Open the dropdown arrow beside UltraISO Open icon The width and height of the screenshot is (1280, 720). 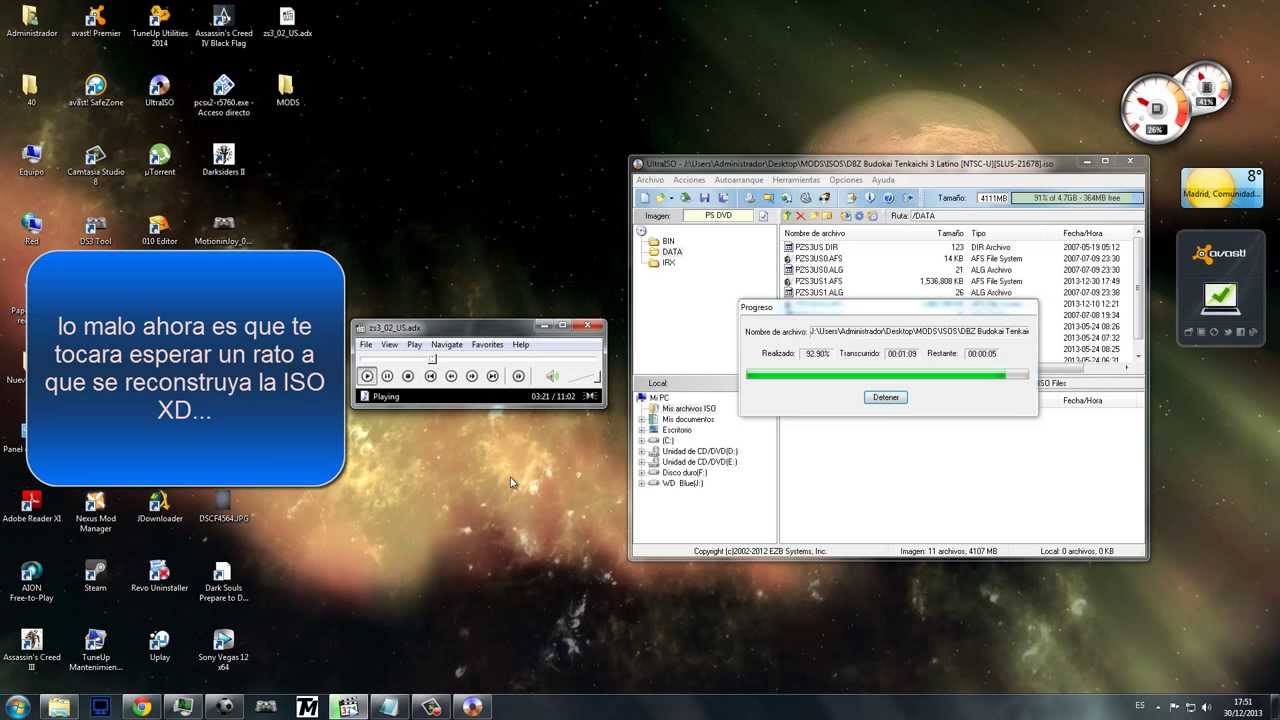[671, 198]
